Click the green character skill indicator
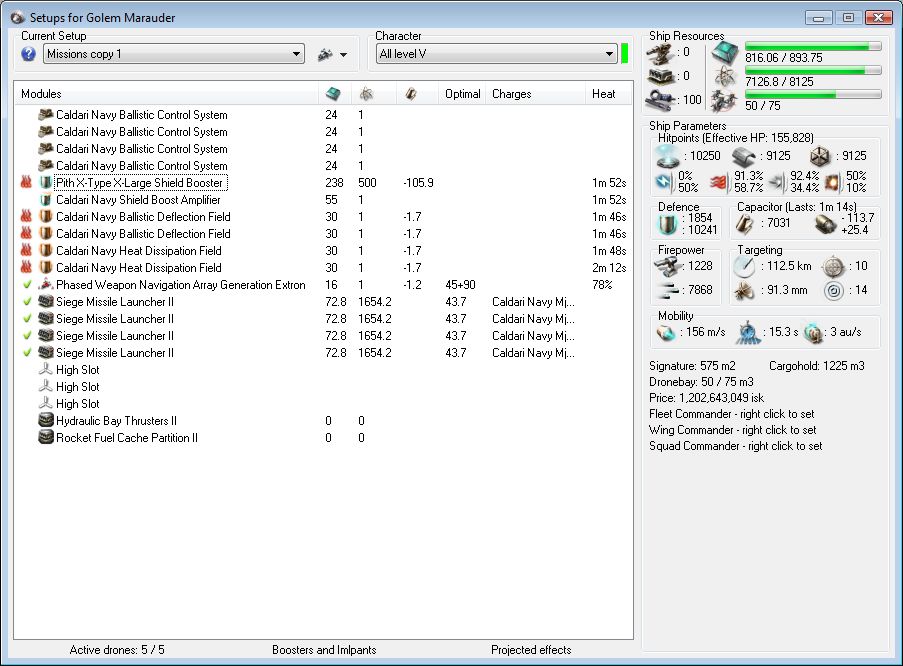The image size is (903, 666). tap(624, 54)
